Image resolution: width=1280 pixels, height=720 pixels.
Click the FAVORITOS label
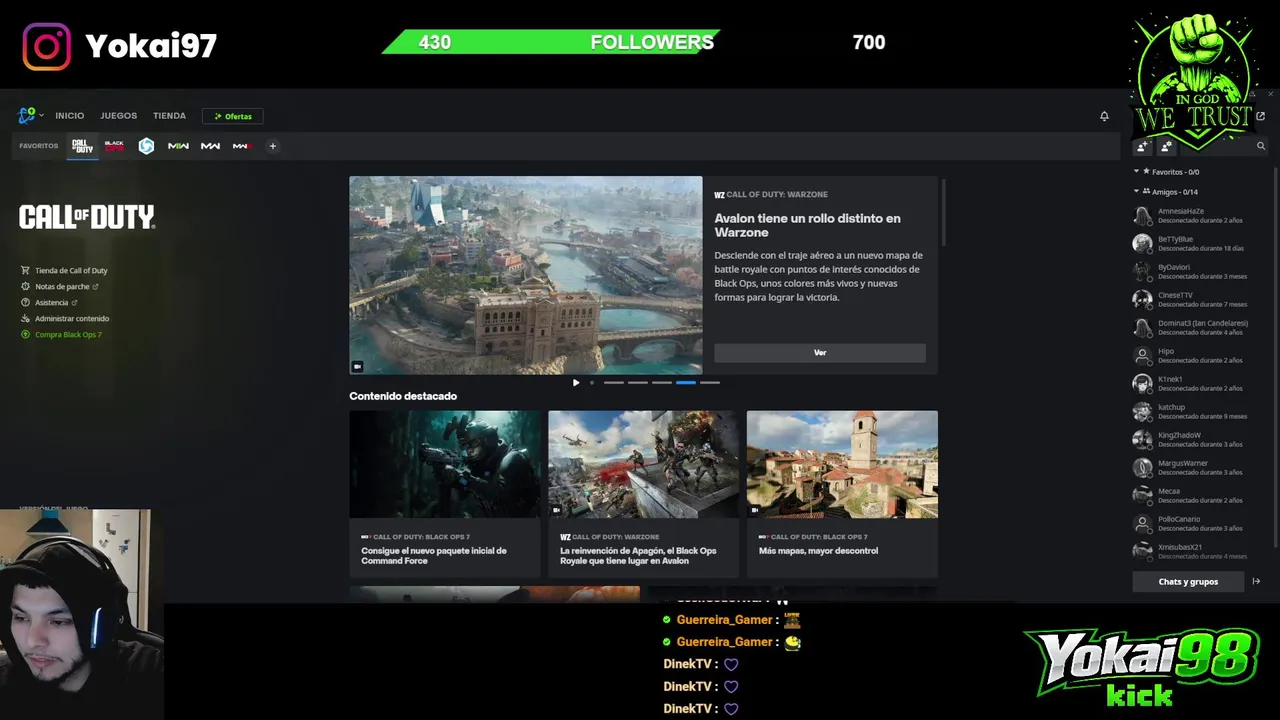tap(39, 146)
